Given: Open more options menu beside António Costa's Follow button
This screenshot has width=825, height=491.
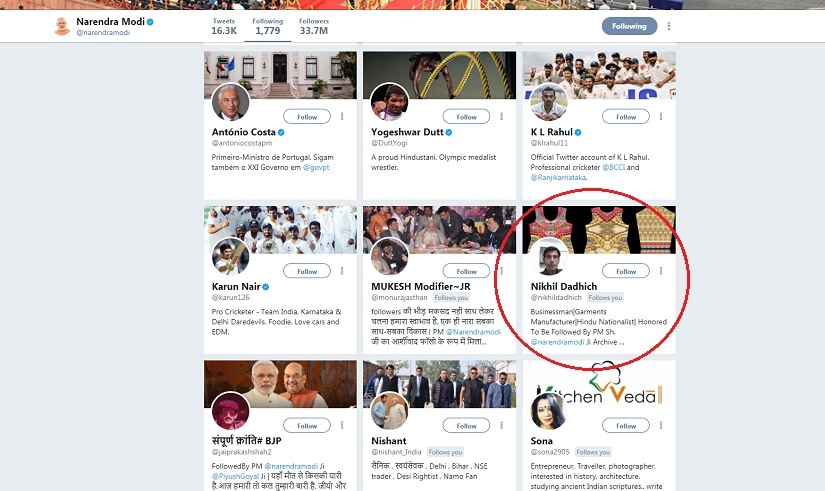Looking at the screenshot, I should pyautogui.click(x=342, y=116).
